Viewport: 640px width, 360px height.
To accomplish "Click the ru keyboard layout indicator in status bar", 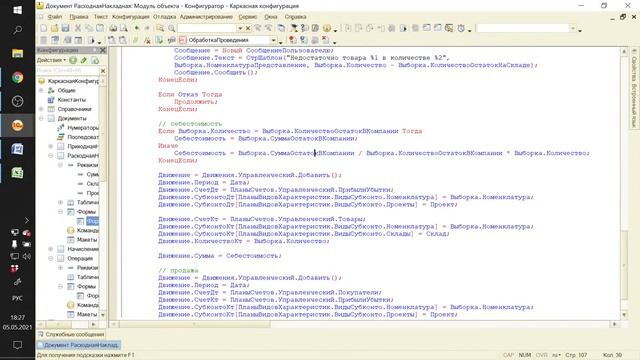I will [556, 355].
